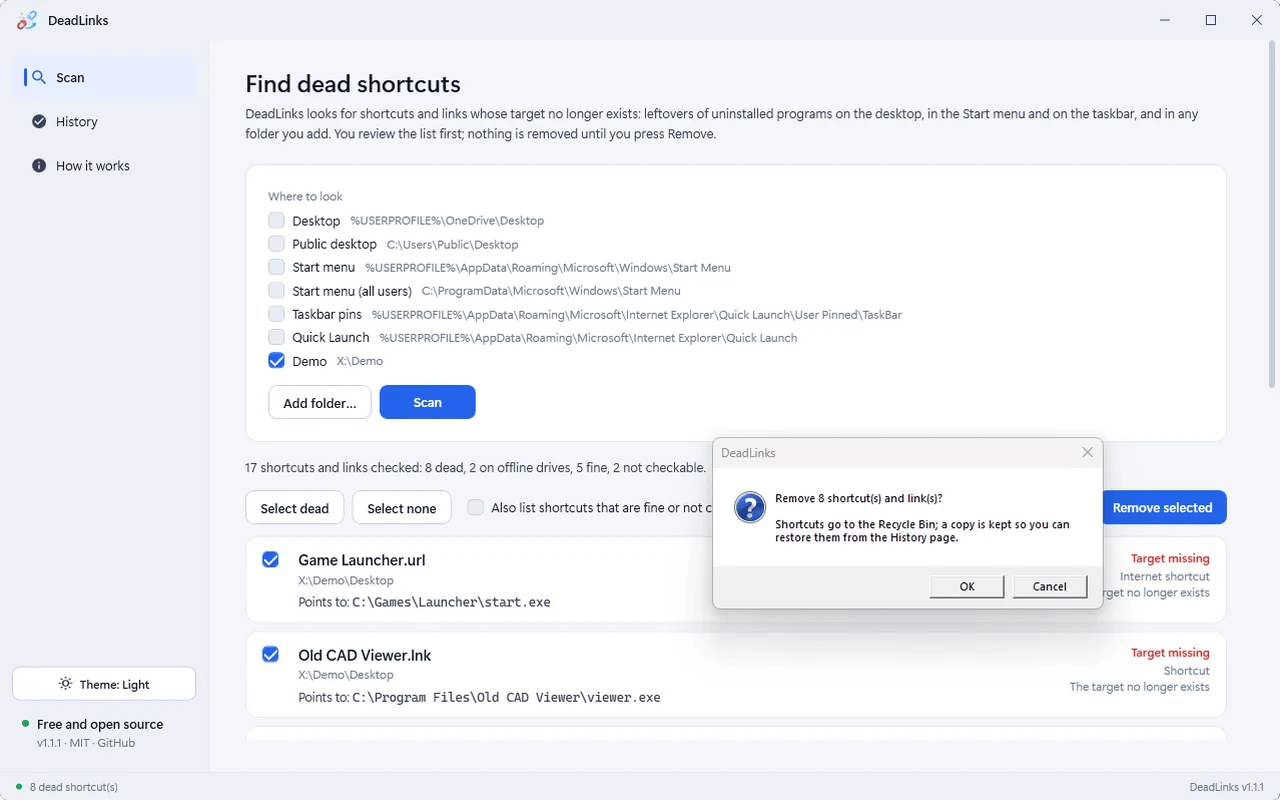Tick the Start menu (all users) checkbox
The image size is (1280, 800).
[x=277, y=290]
